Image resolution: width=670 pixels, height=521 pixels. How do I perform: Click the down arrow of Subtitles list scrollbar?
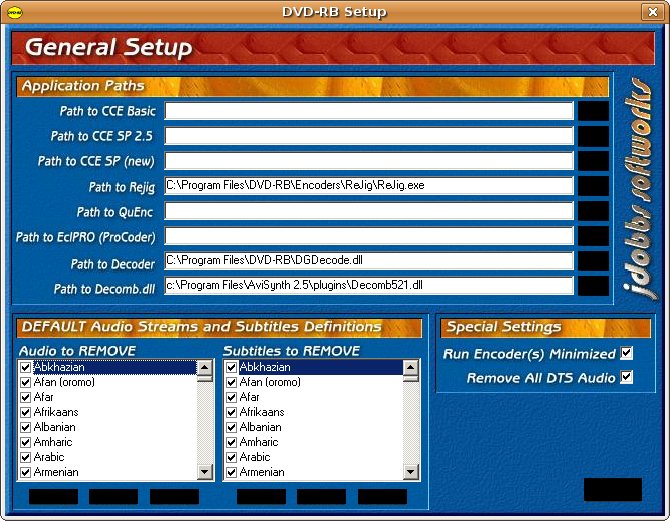[411, 472]
